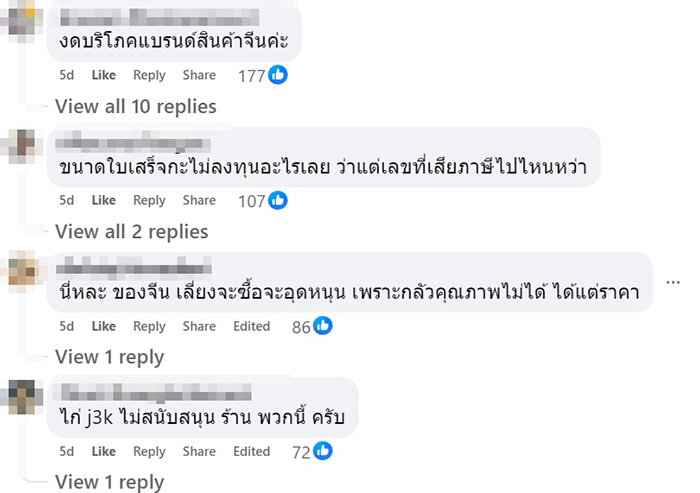The height and width of the screenshot is (493, 700).
Task: Open profile picture of the j3k commenter
Action: (22, 397)
